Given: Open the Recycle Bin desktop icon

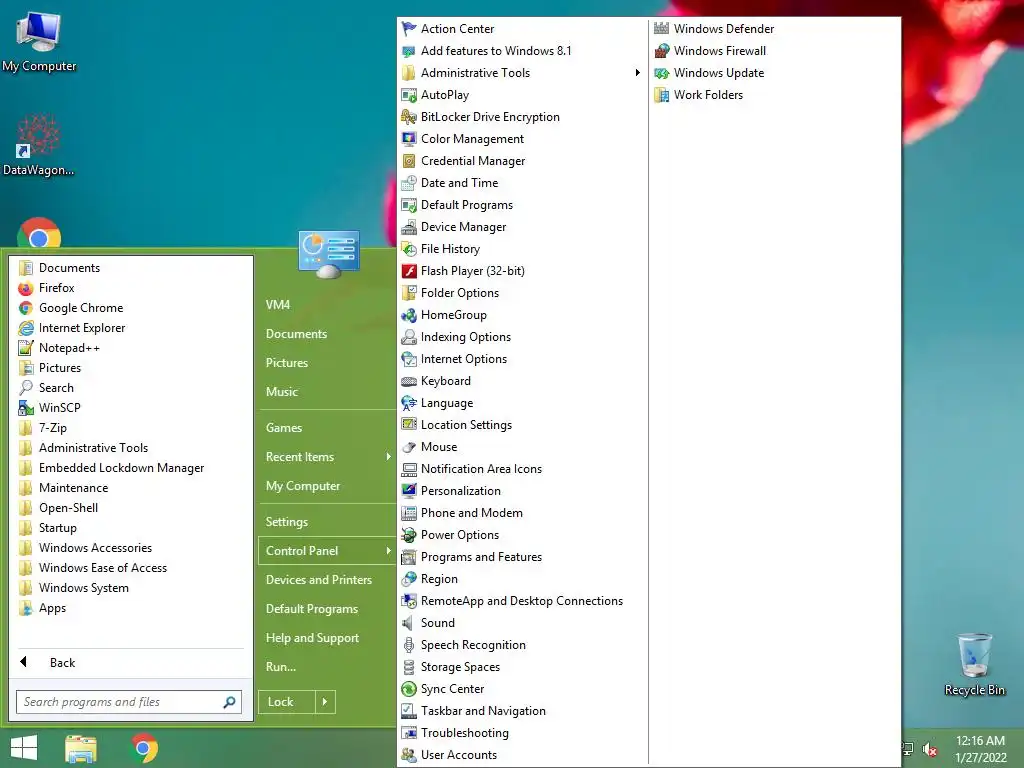Looking at the screenshot, I should (x=974, y=664).
